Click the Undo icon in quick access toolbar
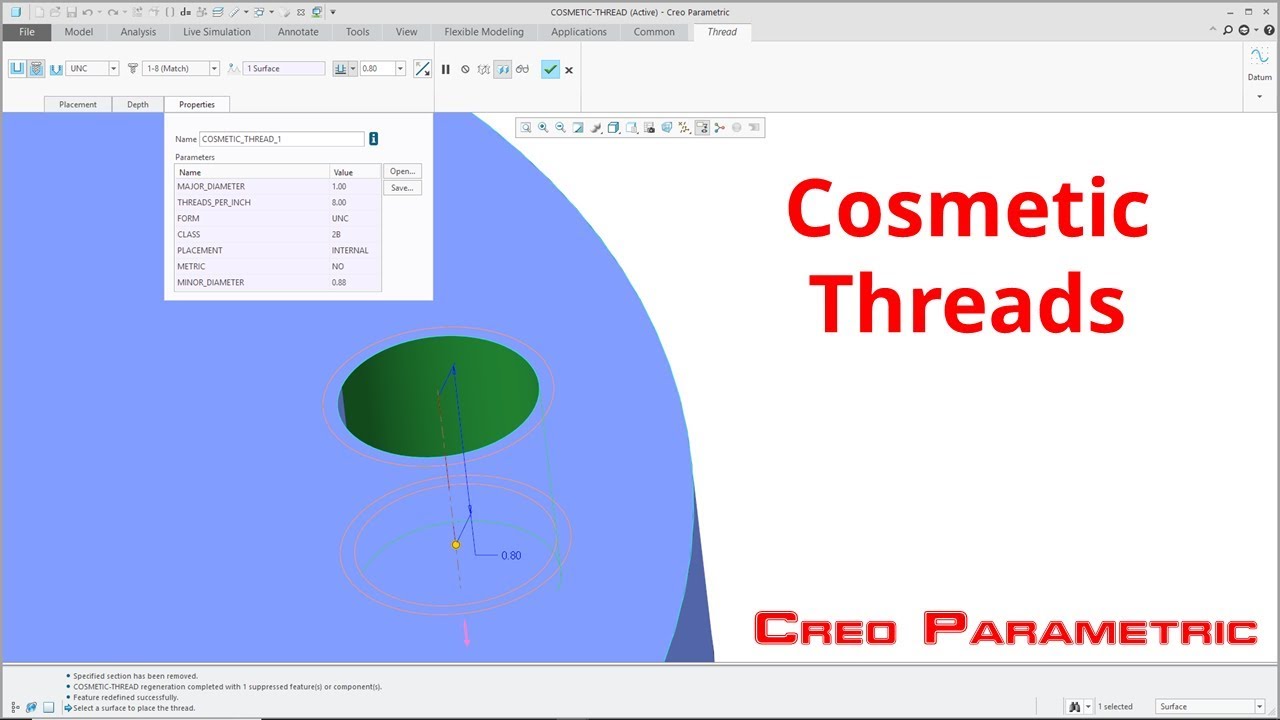1280x720 pixels. (87, 12)
